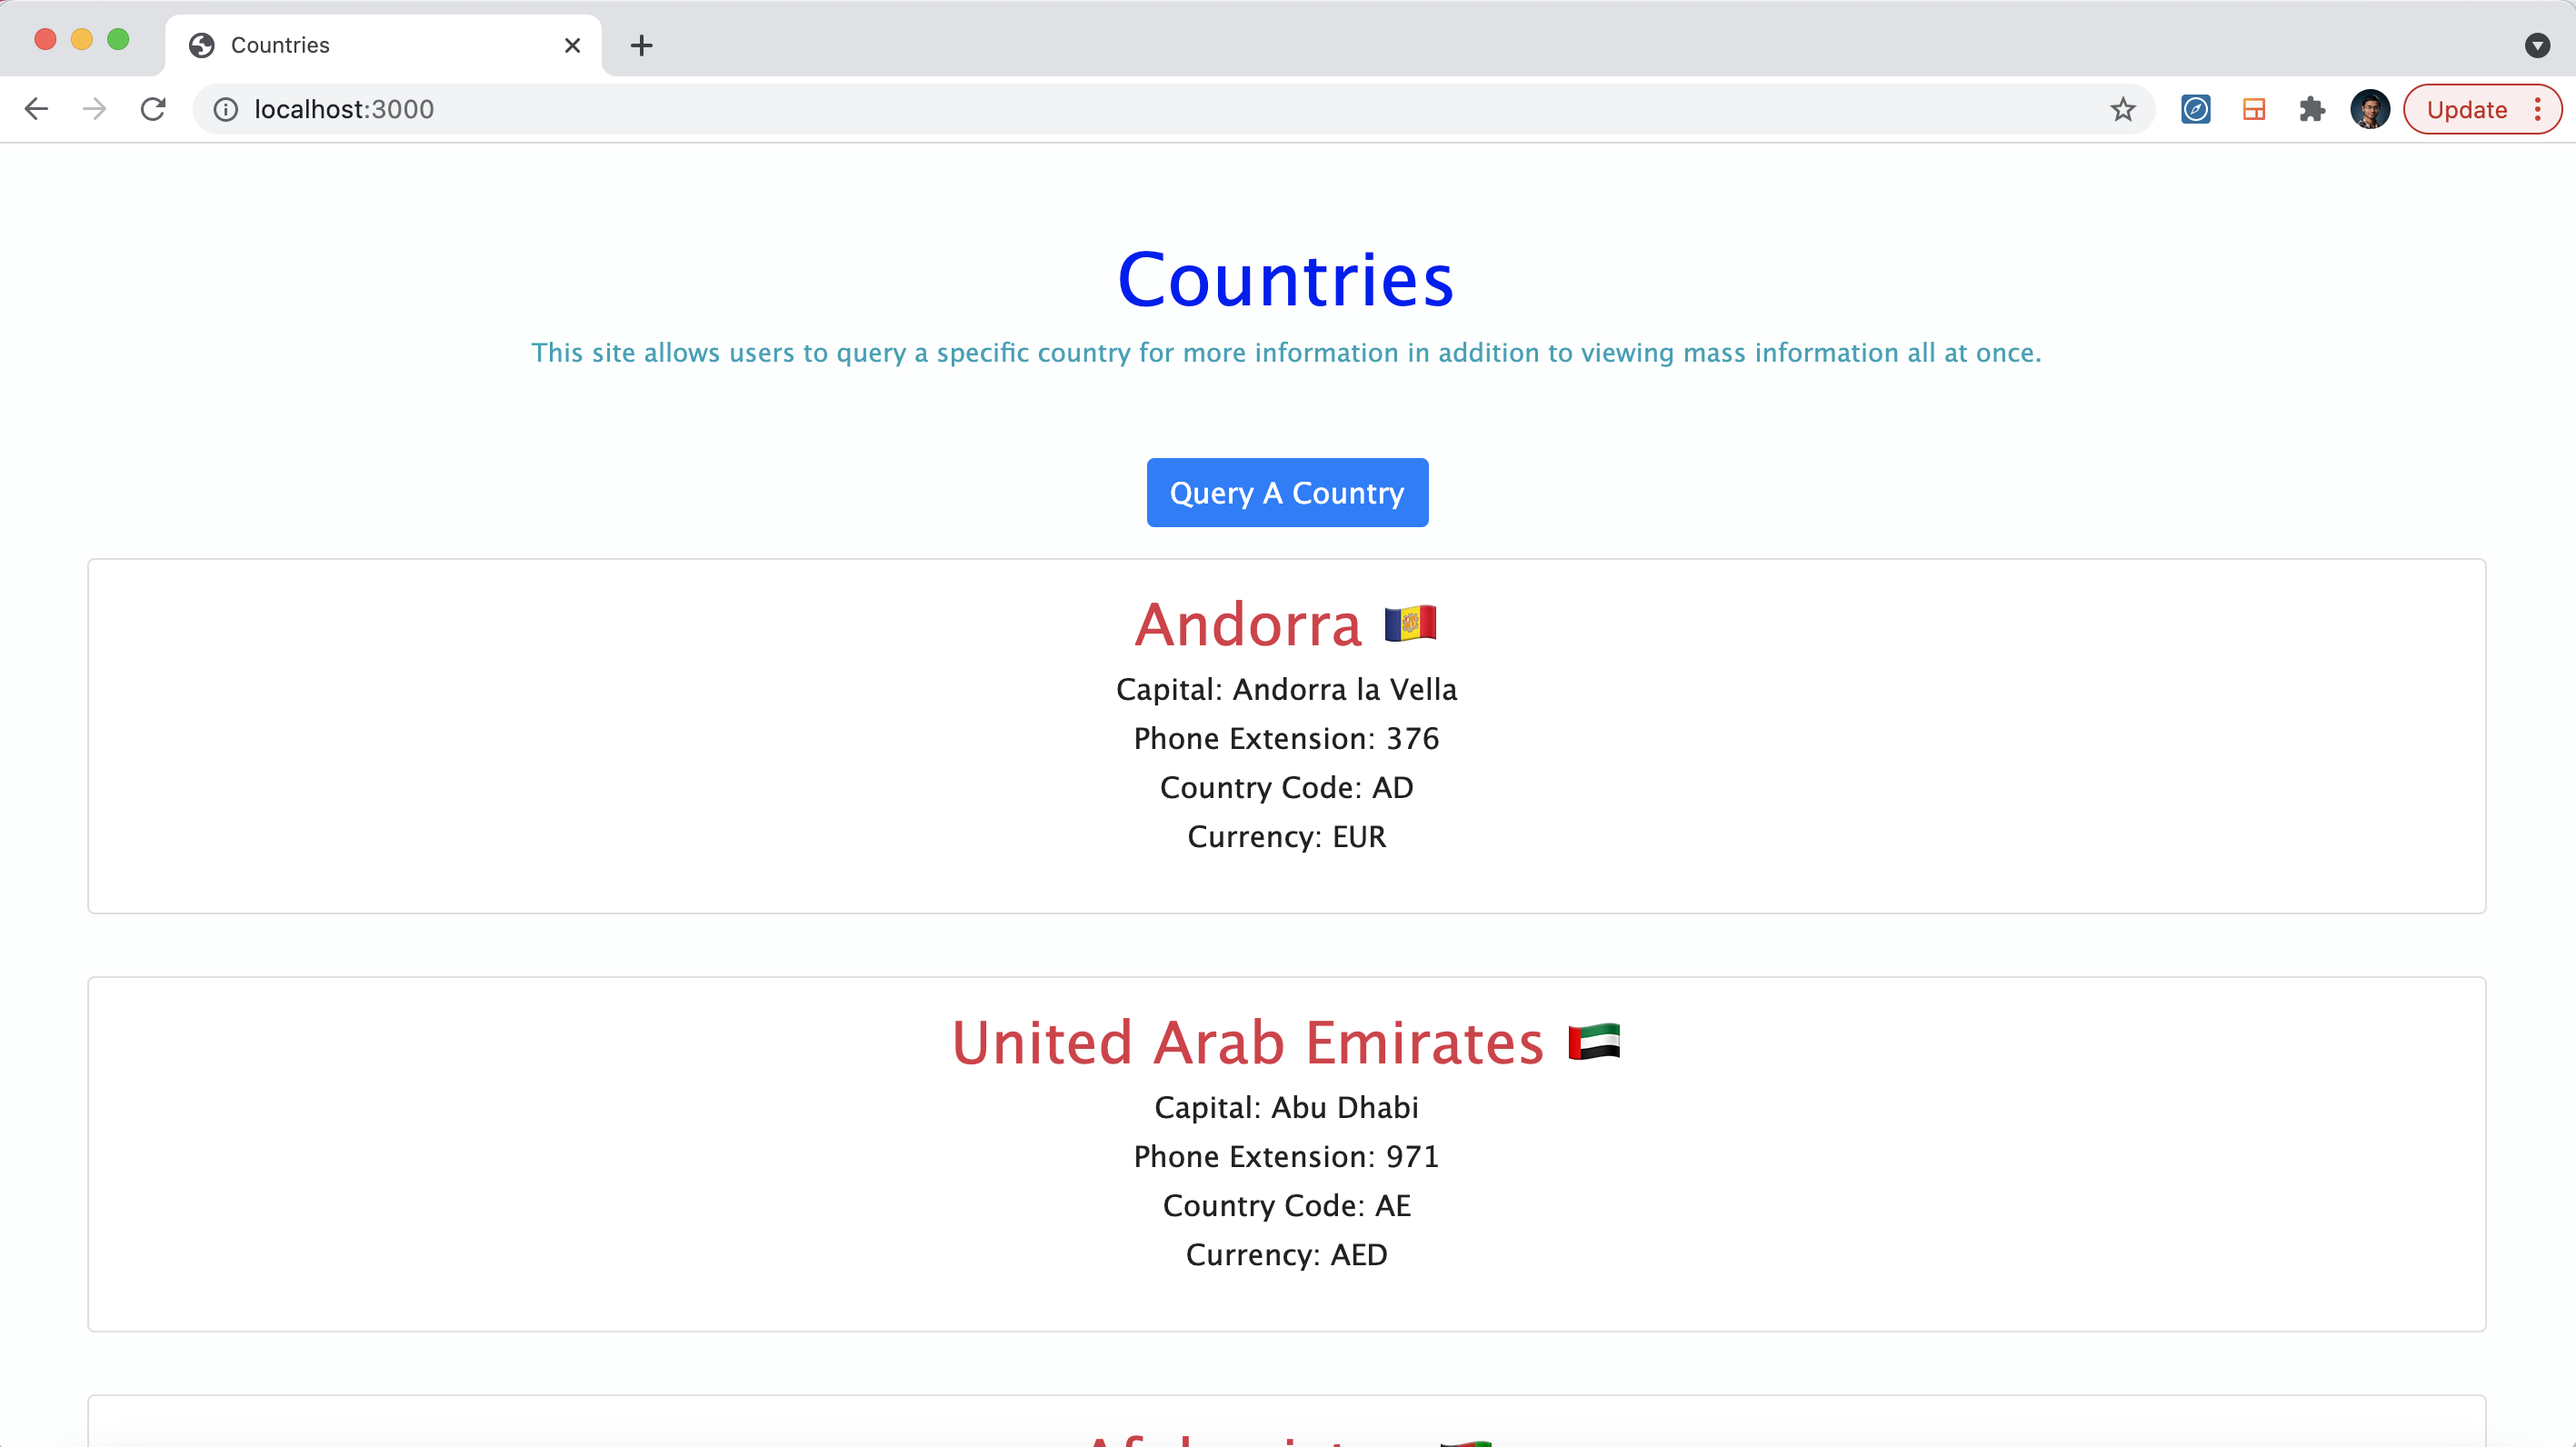The width and height of the screenshot is (2576, 1447).
Task: Reload the localhost page
Action: click(153, 109)
